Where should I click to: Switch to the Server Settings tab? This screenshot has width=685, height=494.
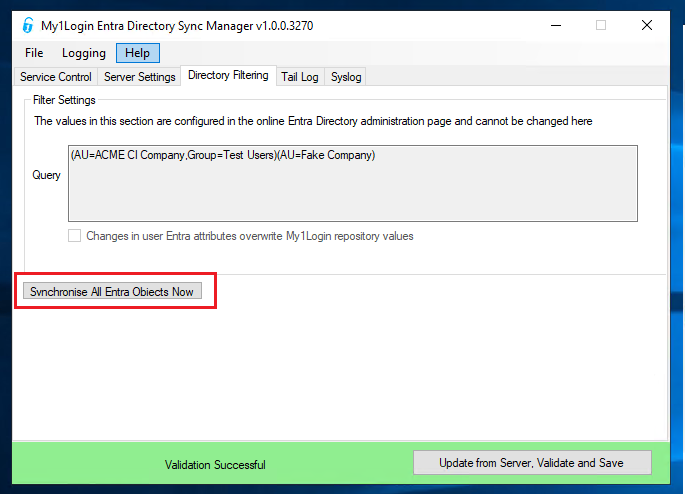tap(140, 77)
